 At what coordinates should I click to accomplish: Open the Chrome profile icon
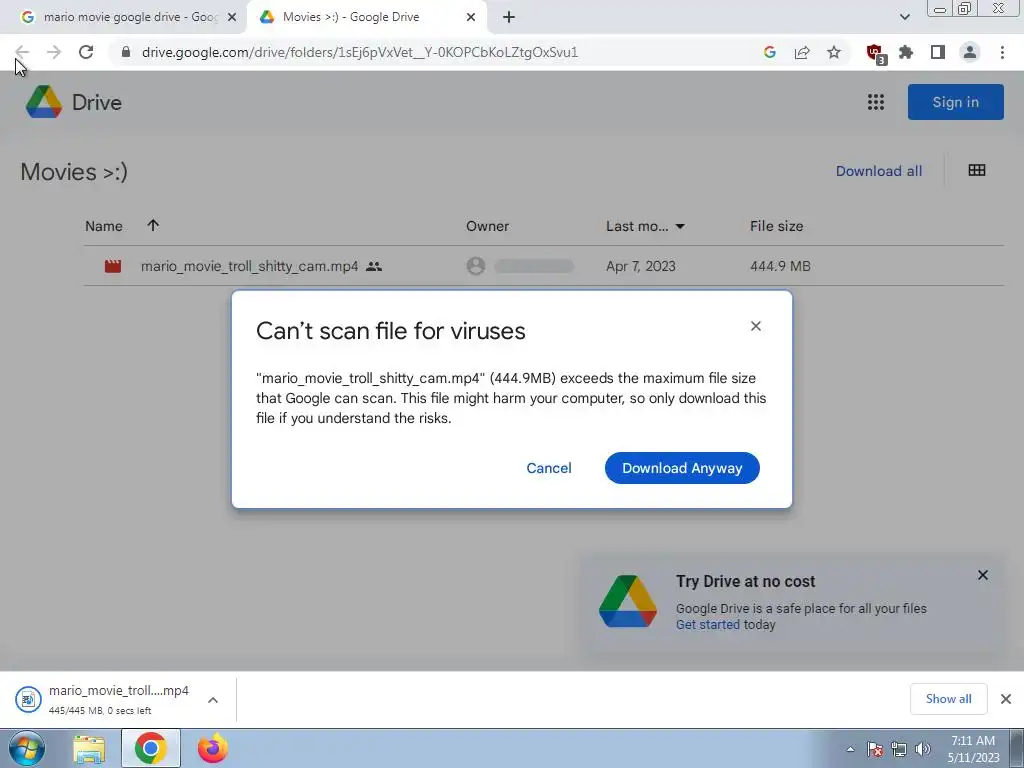point(970,52)
